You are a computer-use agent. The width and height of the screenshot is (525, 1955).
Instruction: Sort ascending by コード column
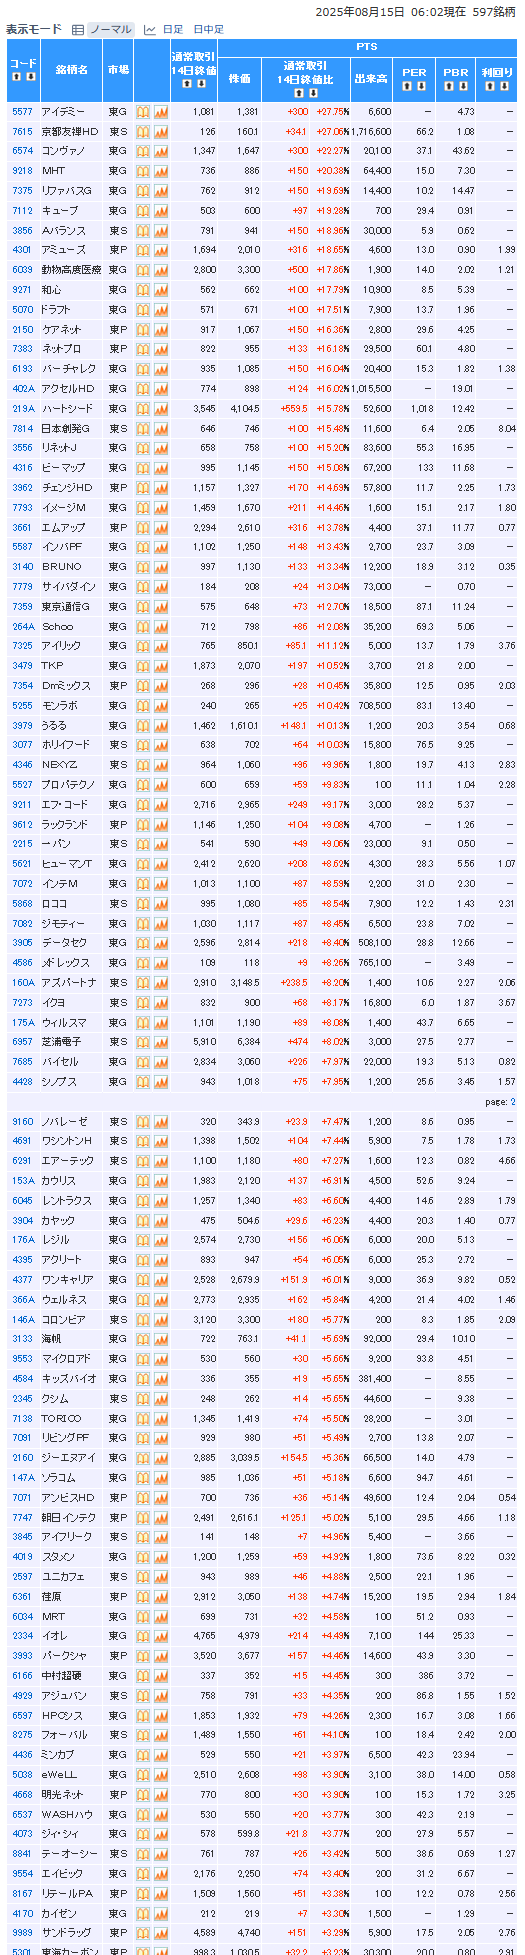pyautogui.click(x=17, y=77)
